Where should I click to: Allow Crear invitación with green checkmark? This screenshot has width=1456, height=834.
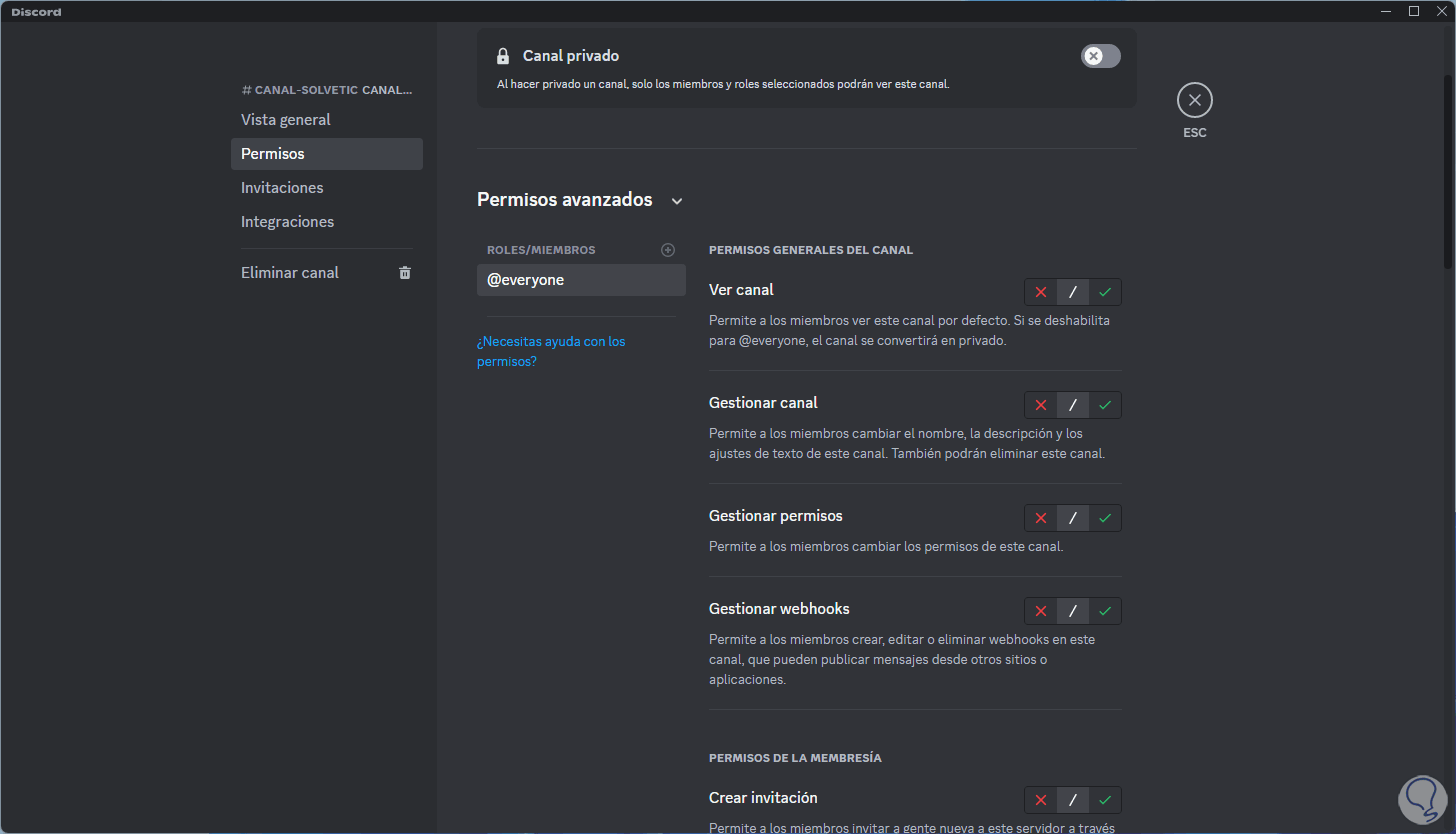[1105, 800]
